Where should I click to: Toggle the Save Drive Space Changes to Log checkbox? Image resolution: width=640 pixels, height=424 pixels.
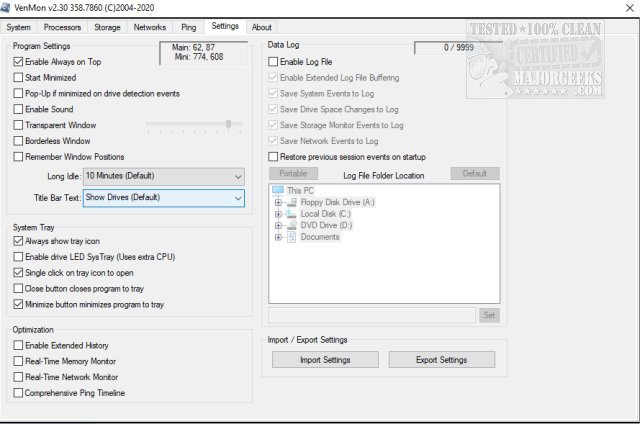273,109
